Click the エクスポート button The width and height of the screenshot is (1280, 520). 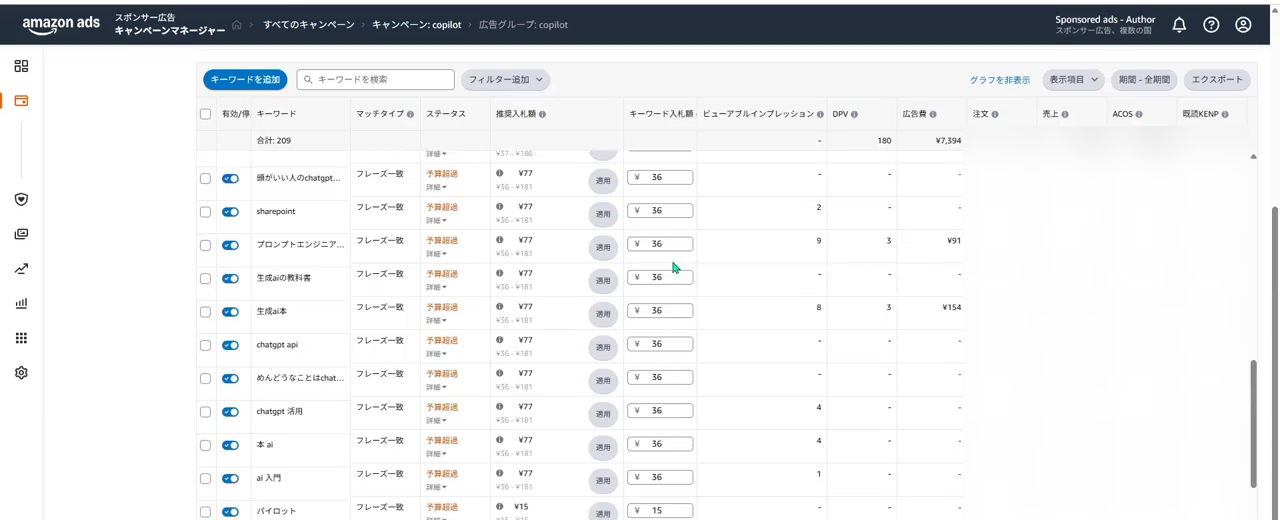click(1217, 80)
